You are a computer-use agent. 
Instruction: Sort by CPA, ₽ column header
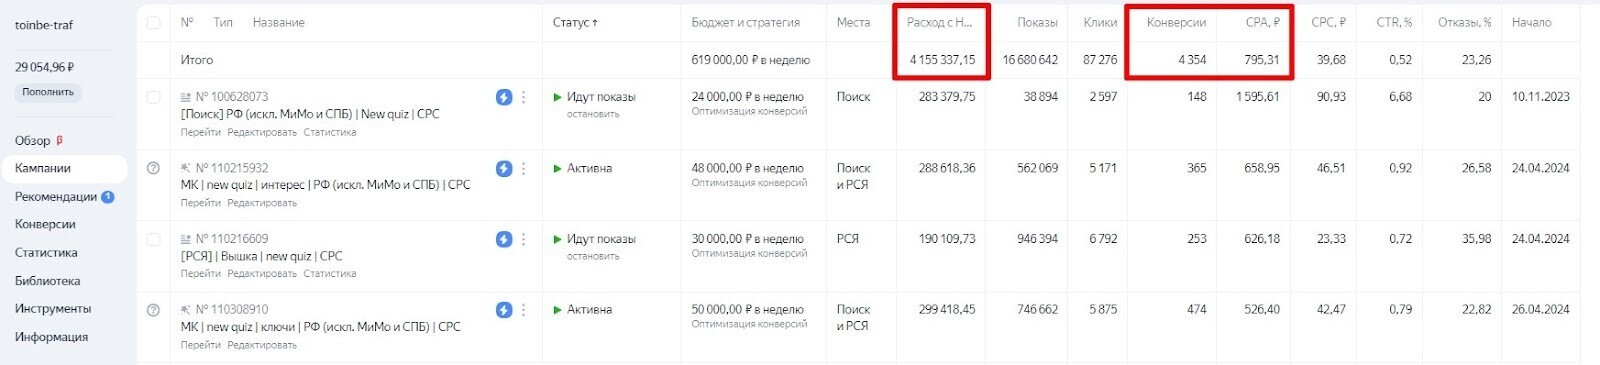pos(1262,22)
